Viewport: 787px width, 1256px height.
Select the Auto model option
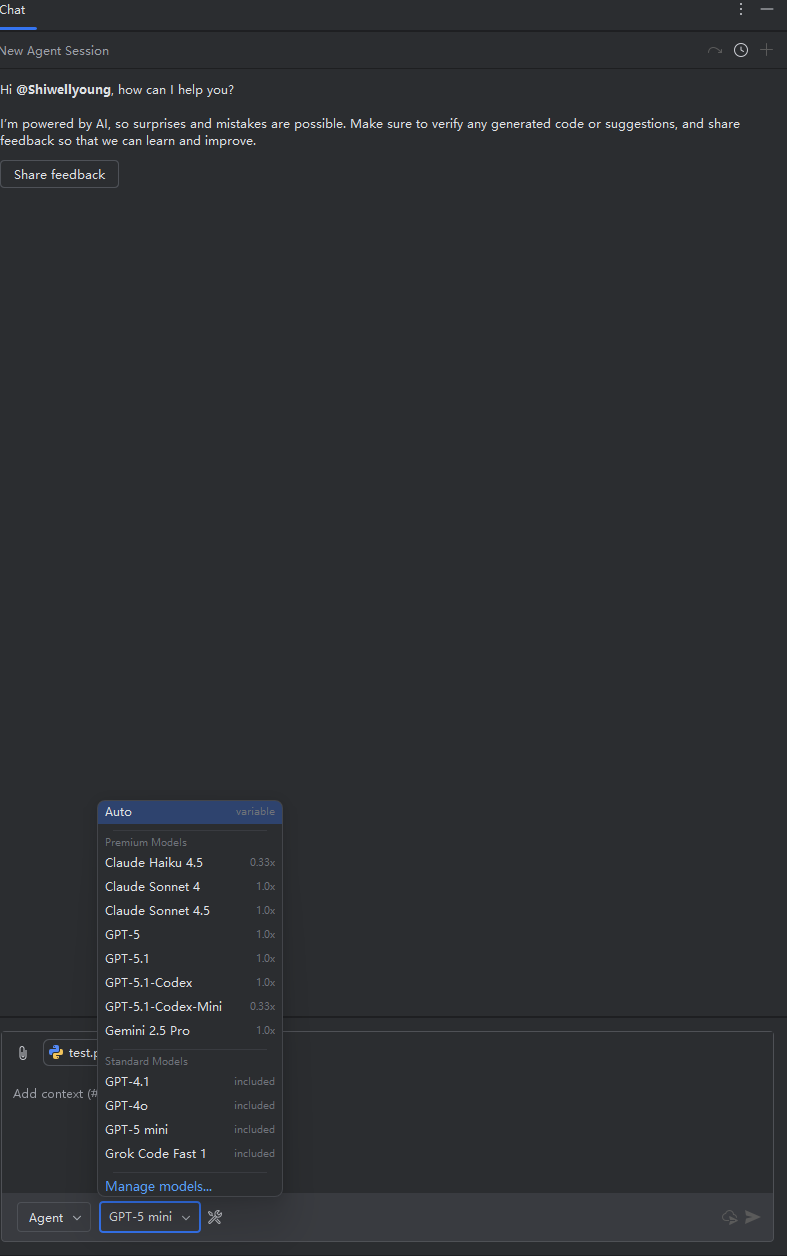[x=190, y=812]
